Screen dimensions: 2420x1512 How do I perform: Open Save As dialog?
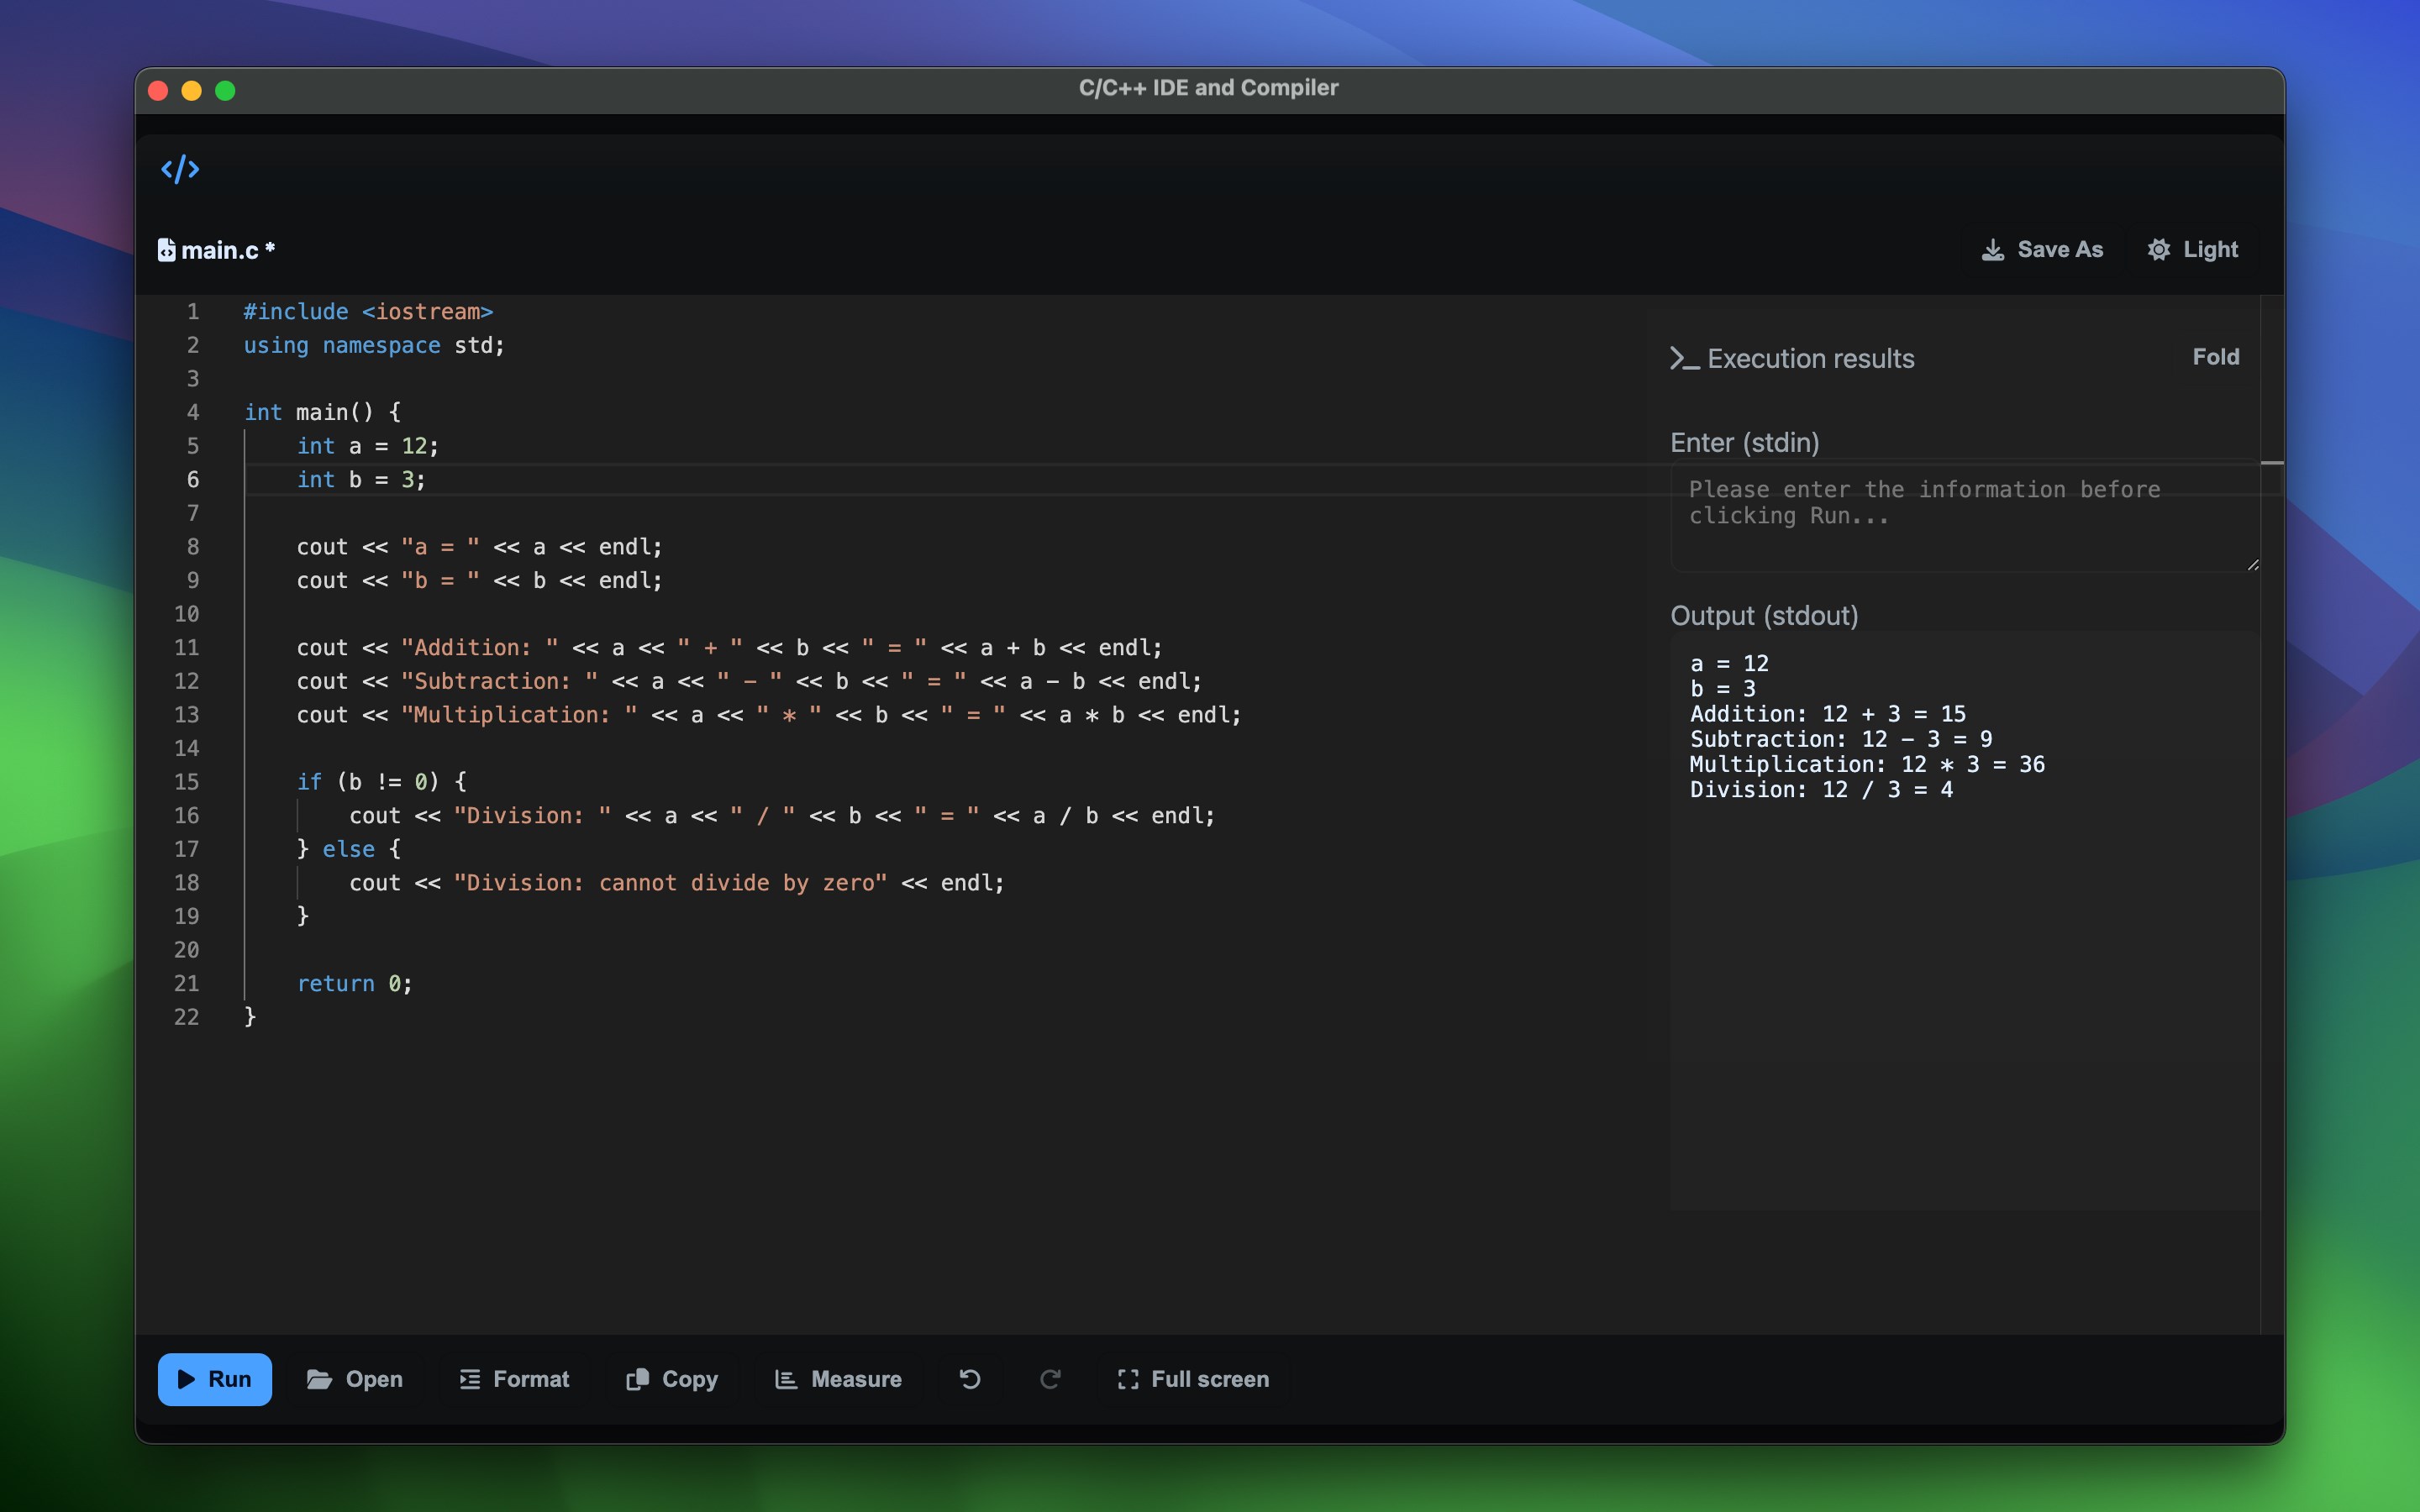(x=2042, y=250)
